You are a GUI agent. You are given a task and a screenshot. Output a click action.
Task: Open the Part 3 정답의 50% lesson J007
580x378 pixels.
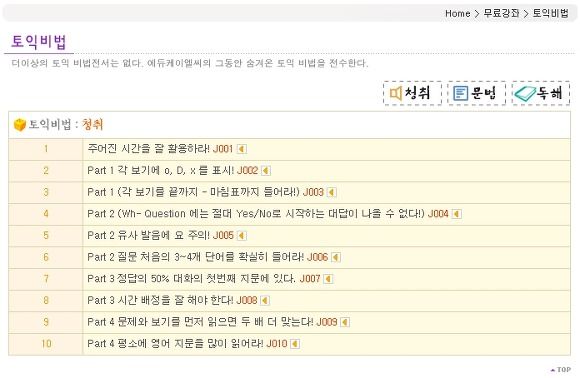pos(203,279)
